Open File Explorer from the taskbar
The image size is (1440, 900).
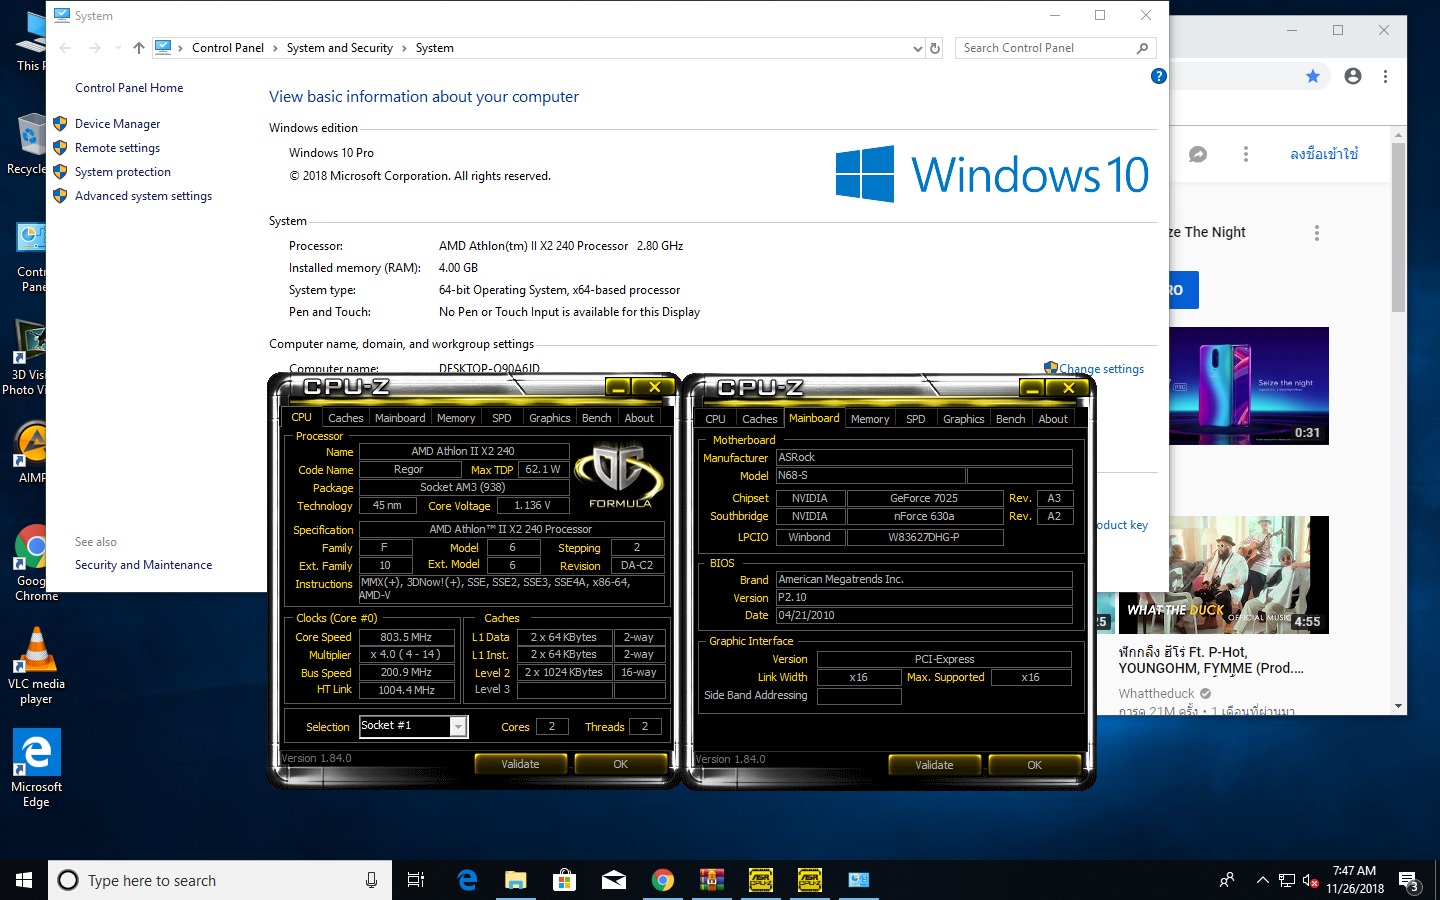point(515,880)
